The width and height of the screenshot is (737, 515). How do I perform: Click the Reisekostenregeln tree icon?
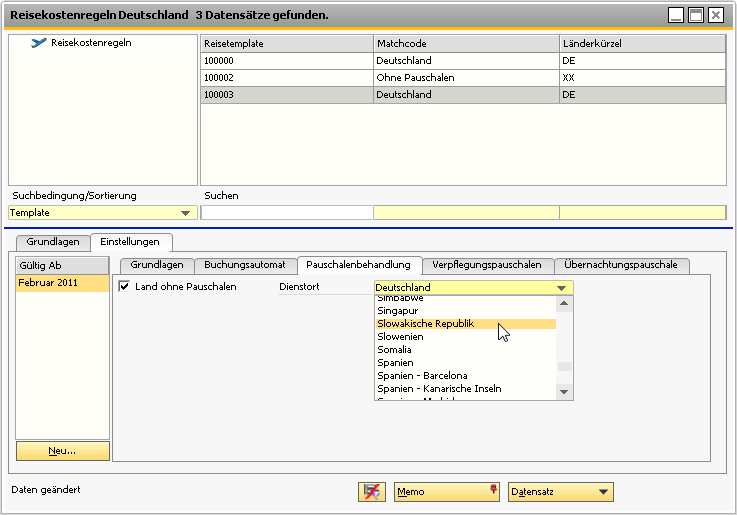point(39,43)
